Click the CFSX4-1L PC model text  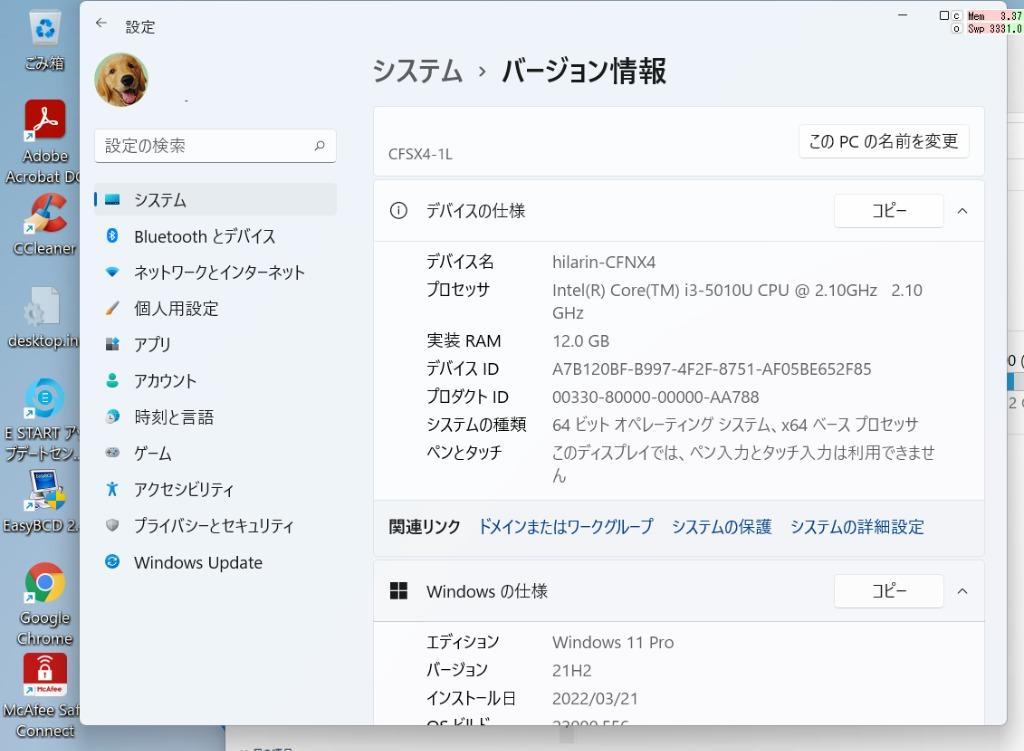pos(420,154)
